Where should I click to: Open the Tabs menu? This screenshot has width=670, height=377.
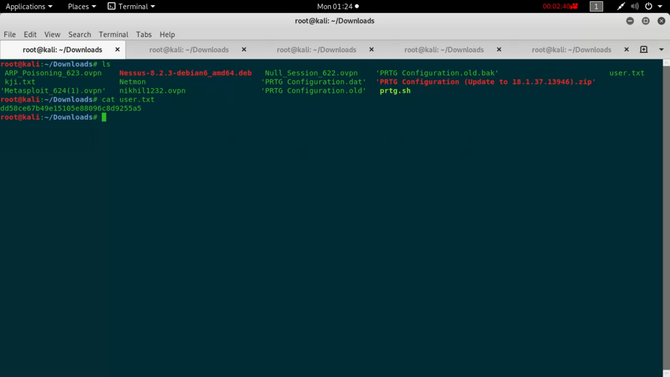[x=144, y=35]
